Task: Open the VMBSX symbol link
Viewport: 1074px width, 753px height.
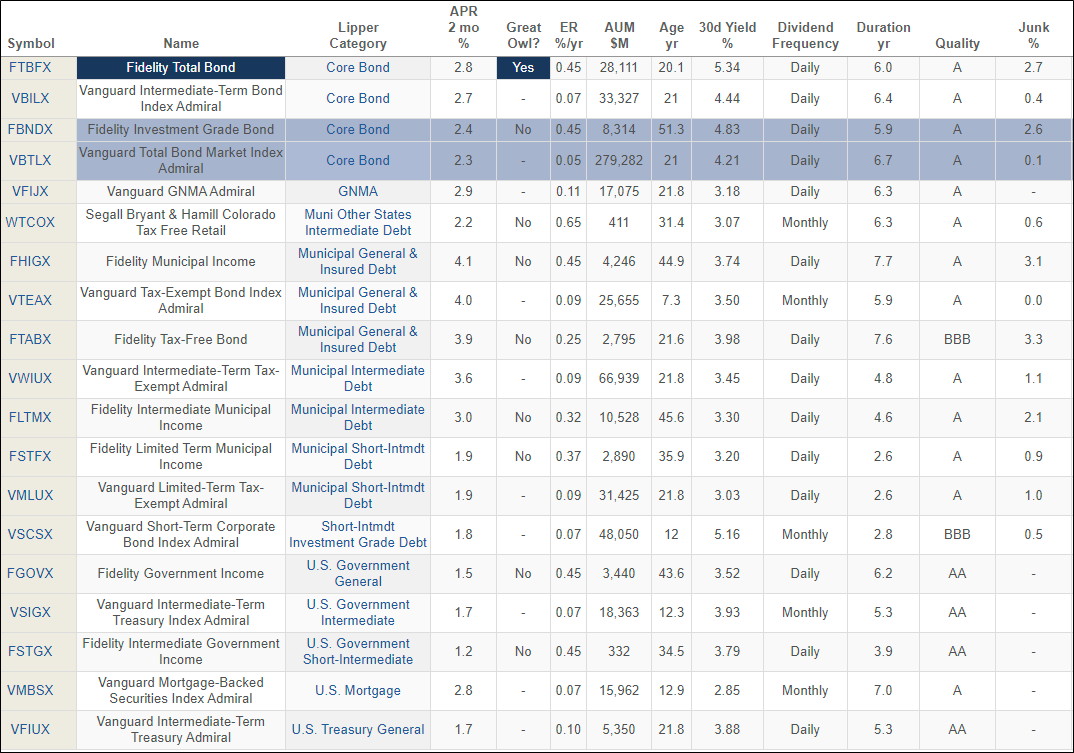Action: tap(30, 691)
